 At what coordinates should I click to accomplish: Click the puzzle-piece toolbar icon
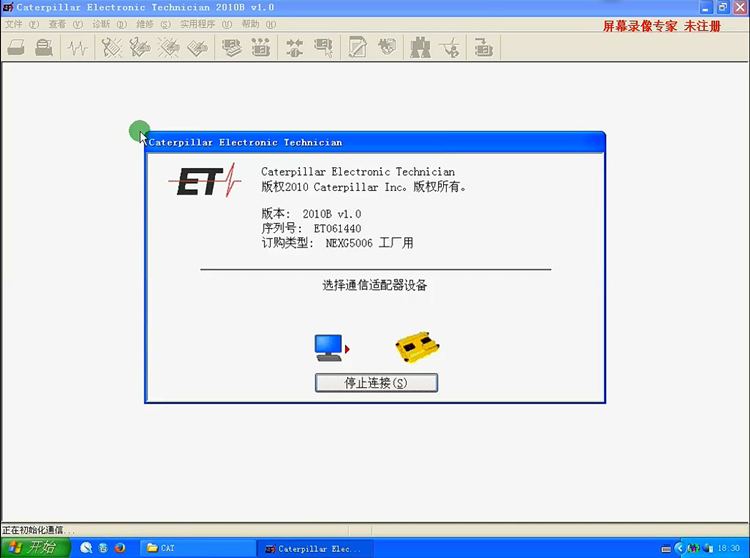tap(387, 48)
